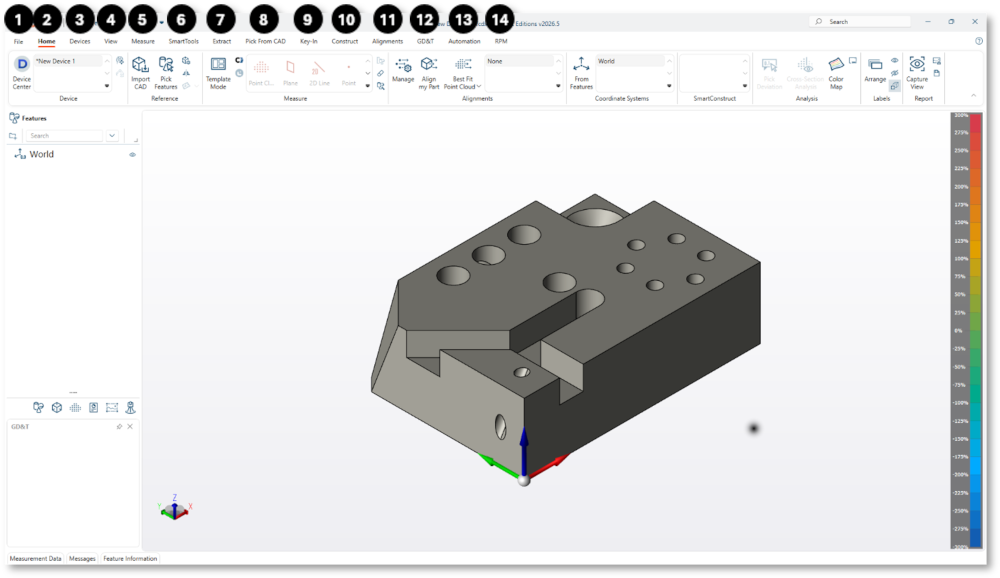Click the deviation color scale bar

coord(967,330)
